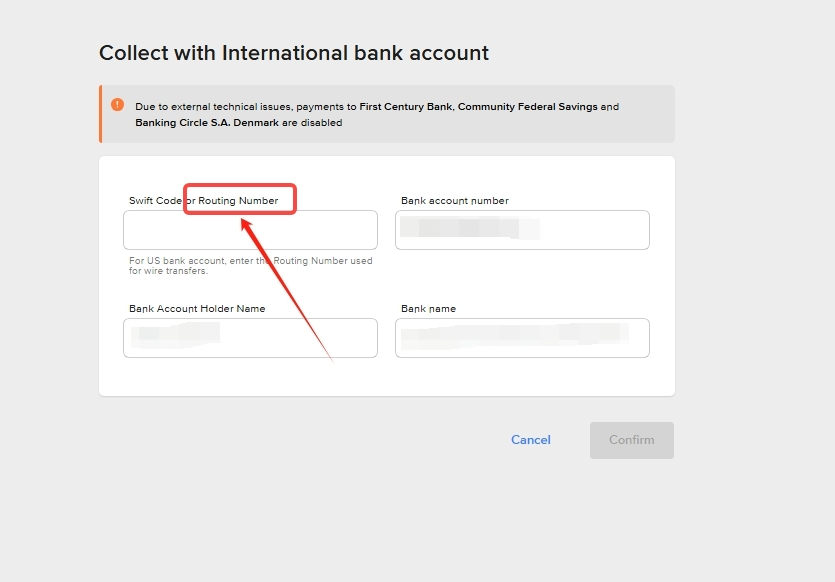The image size is (835, 582).
Task: Click into the Bank name input field
Action: pos(522,338)
